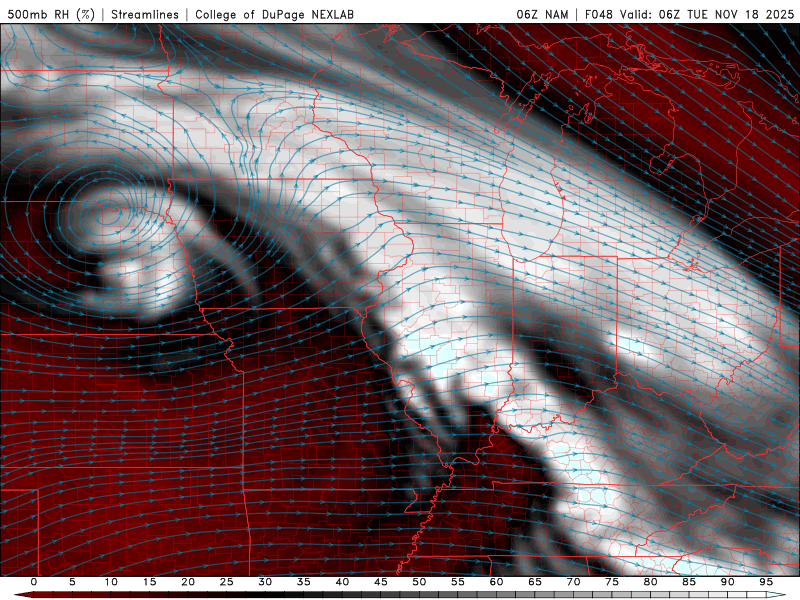Click the "Valid: 06Z TUE NOV 18 2025" timestamp
Viewport: 800px width, 600px height.
[707, 14]
